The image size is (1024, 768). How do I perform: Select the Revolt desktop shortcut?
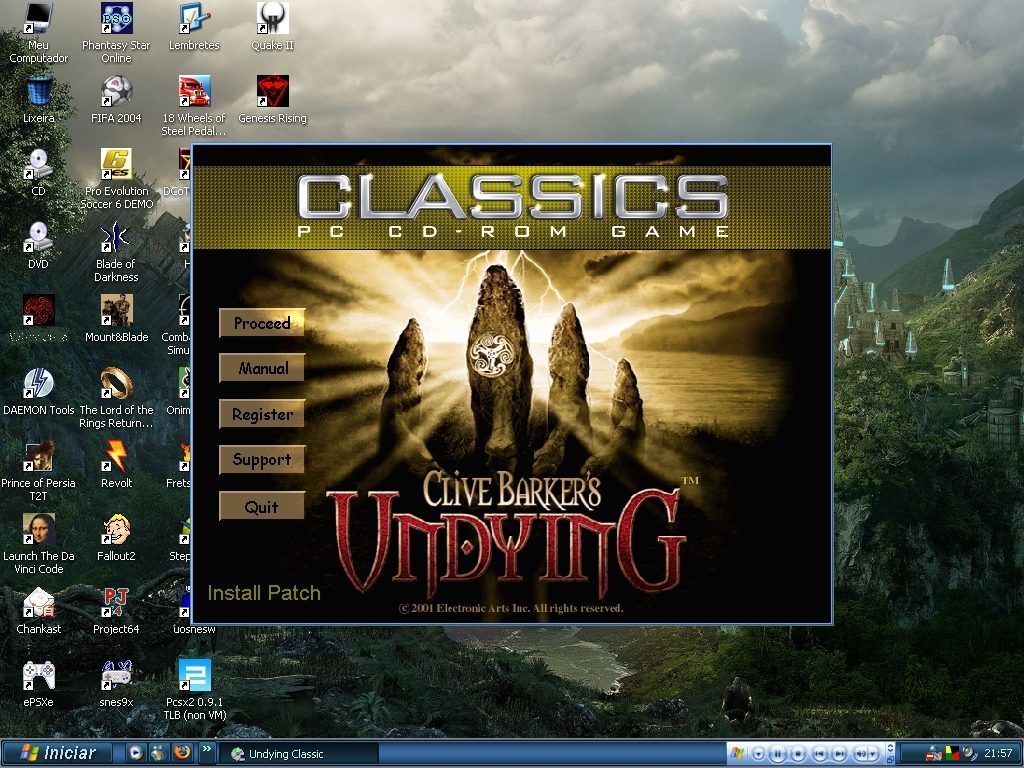tap(116, 464)
